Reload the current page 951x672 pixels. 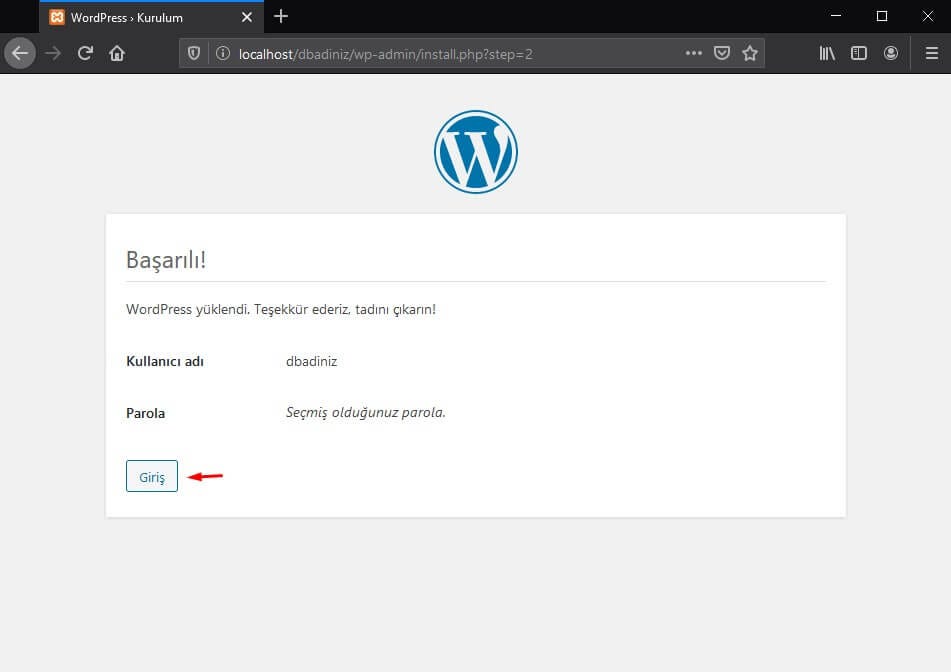tap(85, 53)
